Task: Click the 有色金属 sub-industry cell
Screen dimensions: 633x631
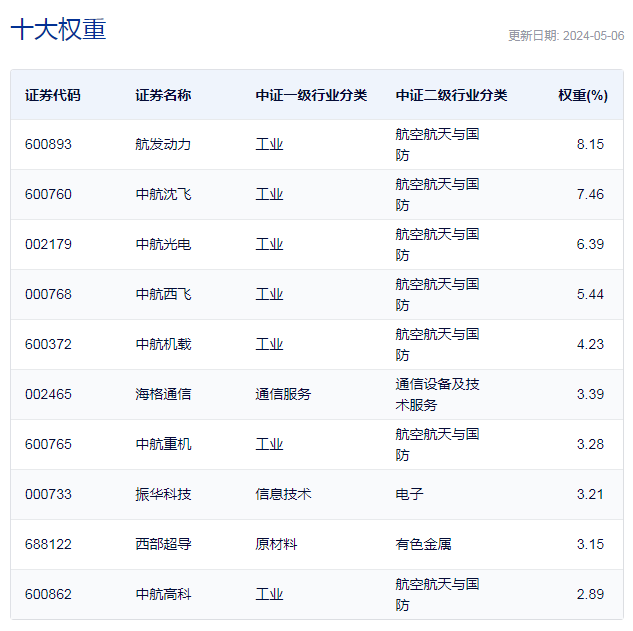Action: pyautogui.click(x=423, y=544)
